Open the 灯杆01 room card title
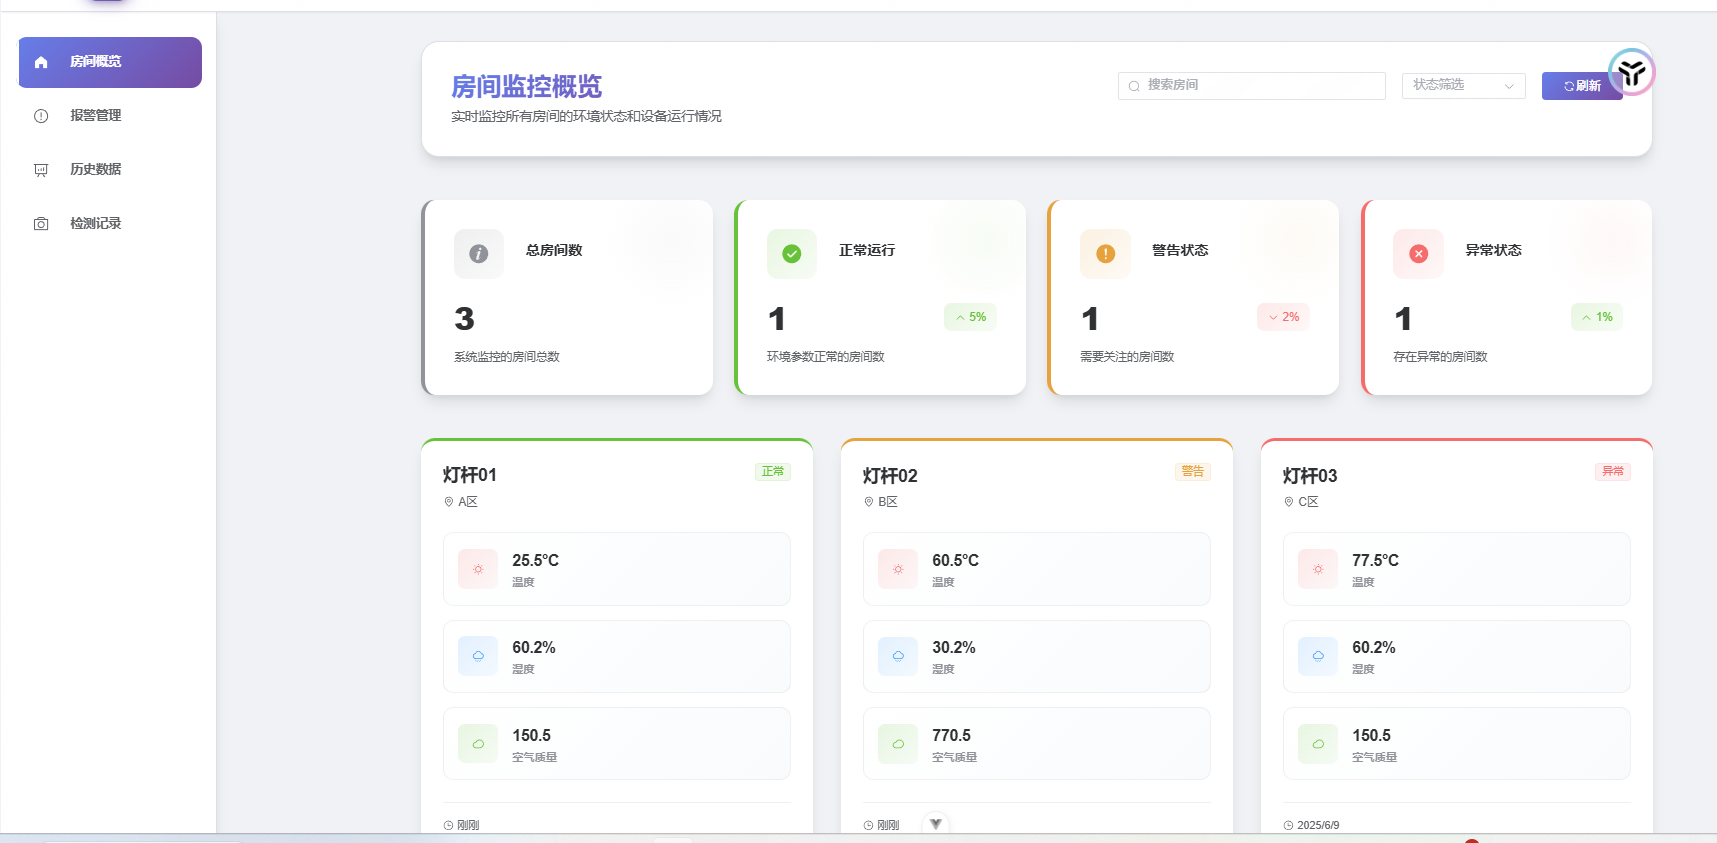The height and width of the screenshot is (843, 1717). click(470, 475)
